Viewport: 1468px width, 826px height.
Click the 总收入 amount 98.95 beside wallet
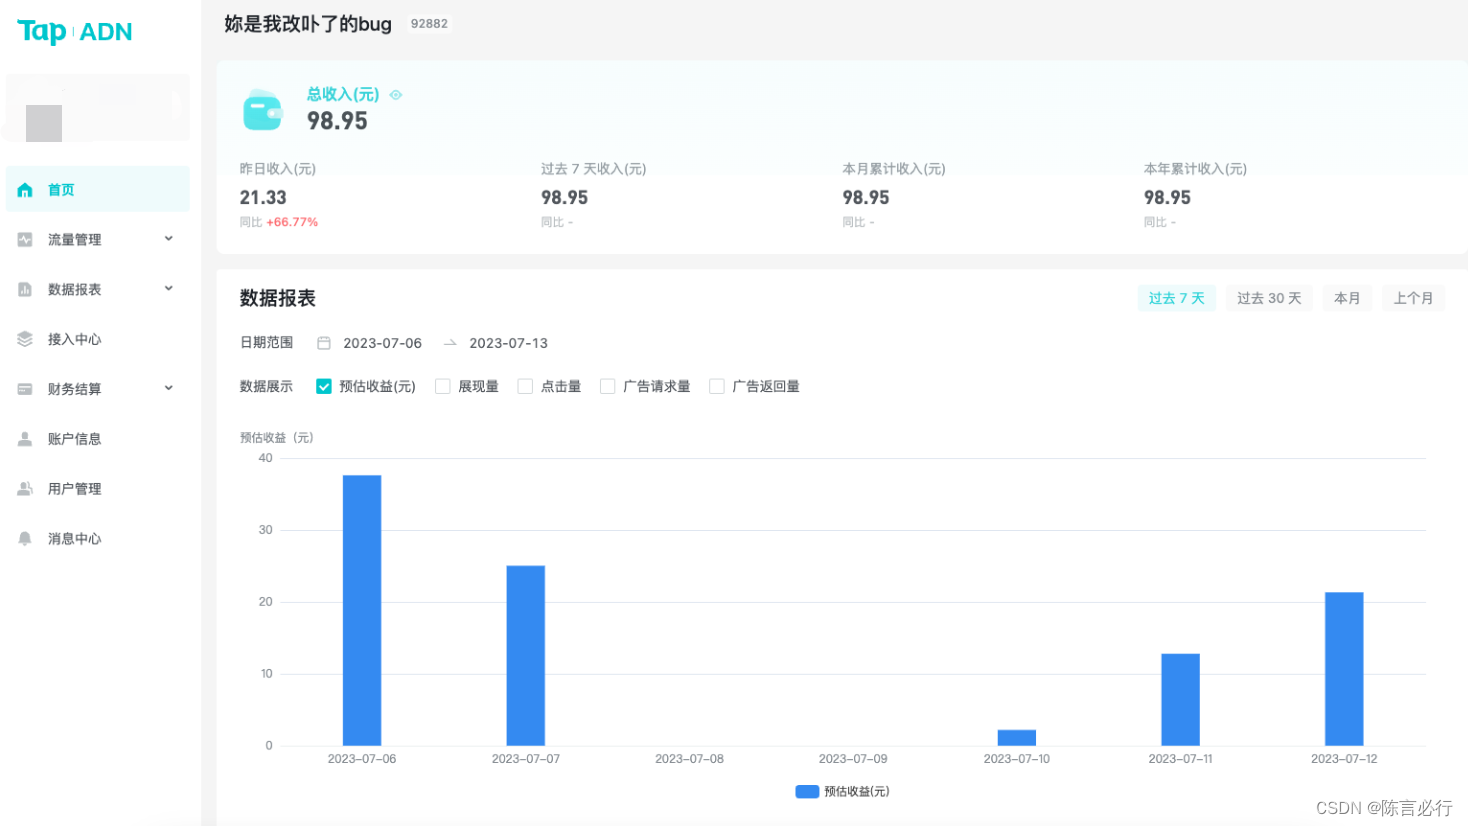[x=337, y=121]
